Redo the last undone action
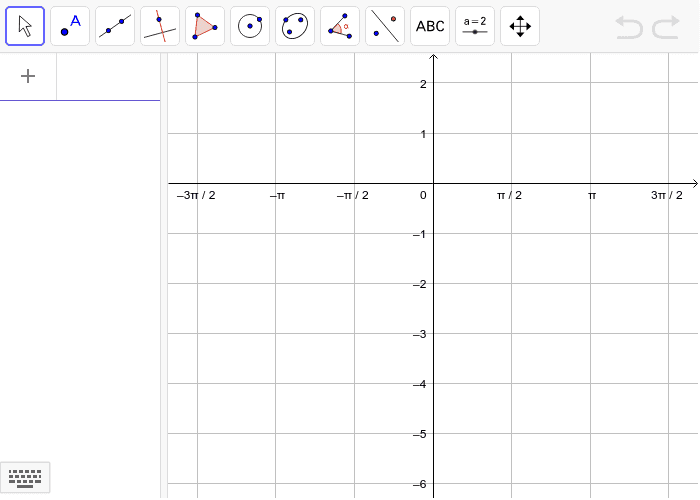This screenshot has height=500, width=700. tap(666, 27)
